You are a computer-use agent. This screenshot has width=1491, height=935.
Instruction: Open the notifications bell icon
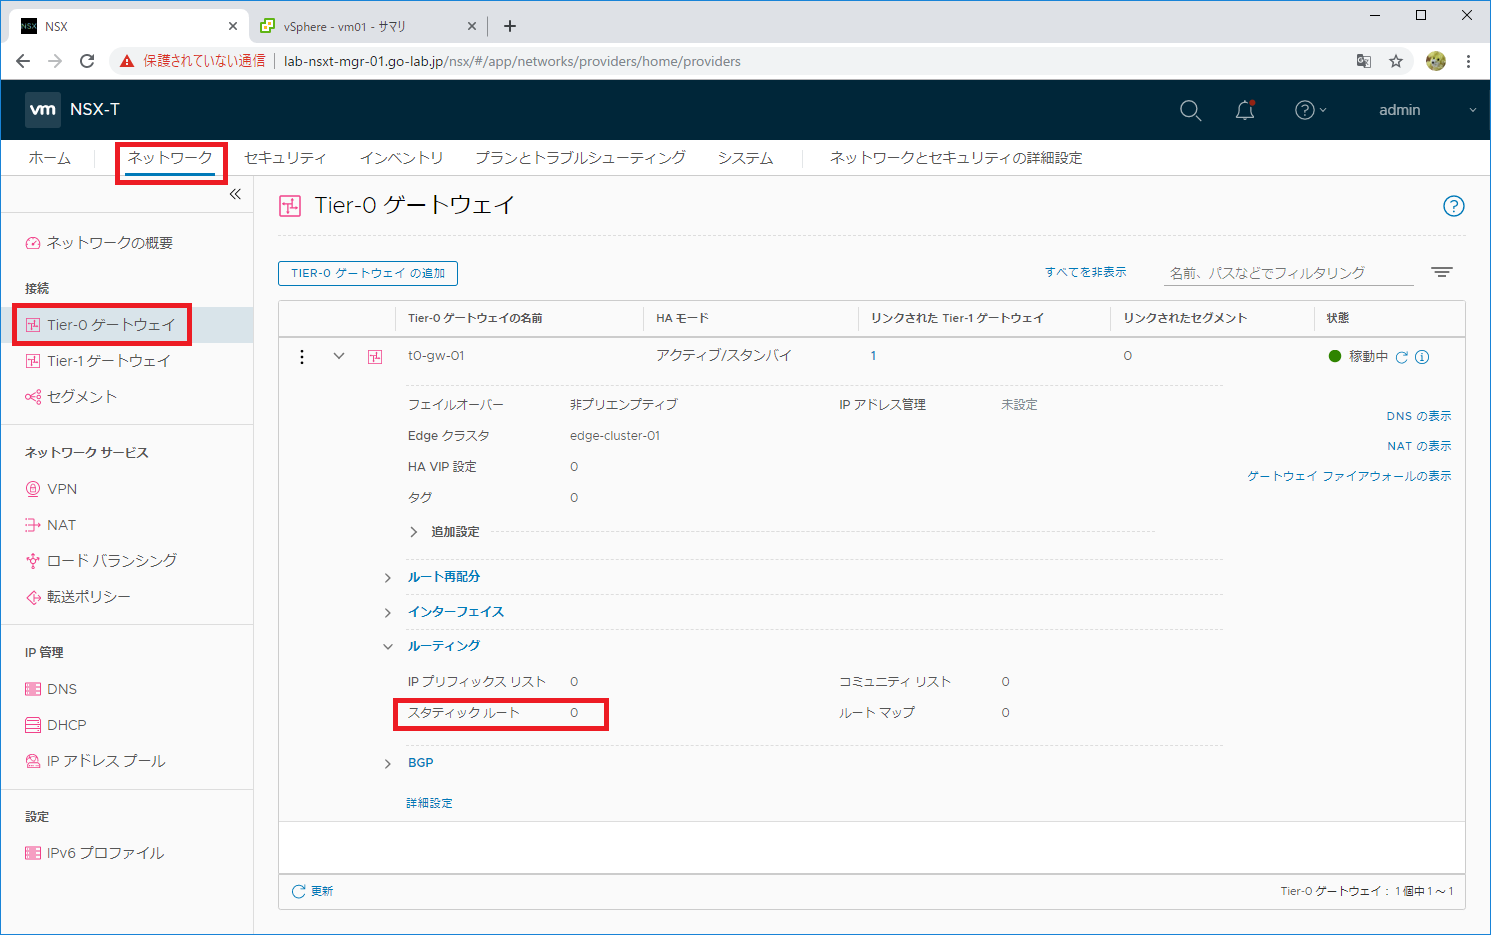click(1245, 110)
